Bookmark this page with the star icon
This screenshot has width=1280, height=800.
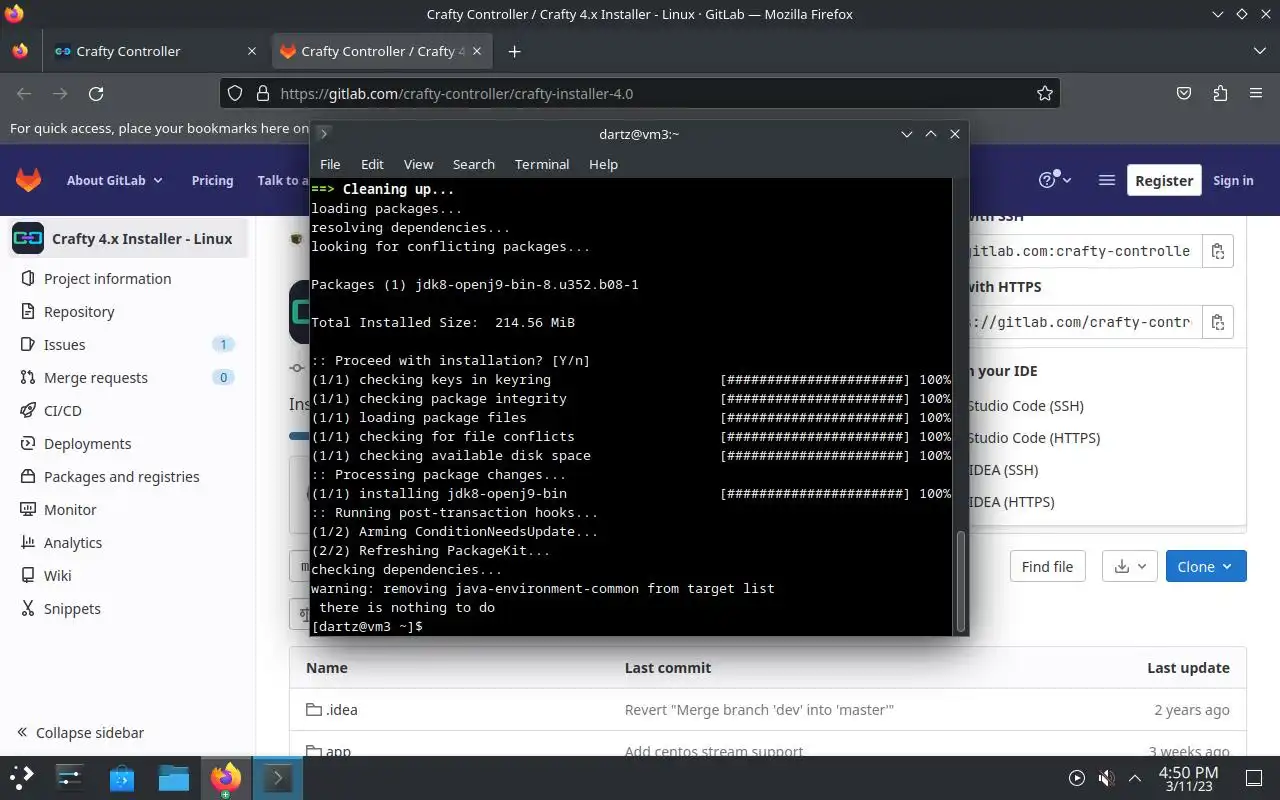(1045, 93)
